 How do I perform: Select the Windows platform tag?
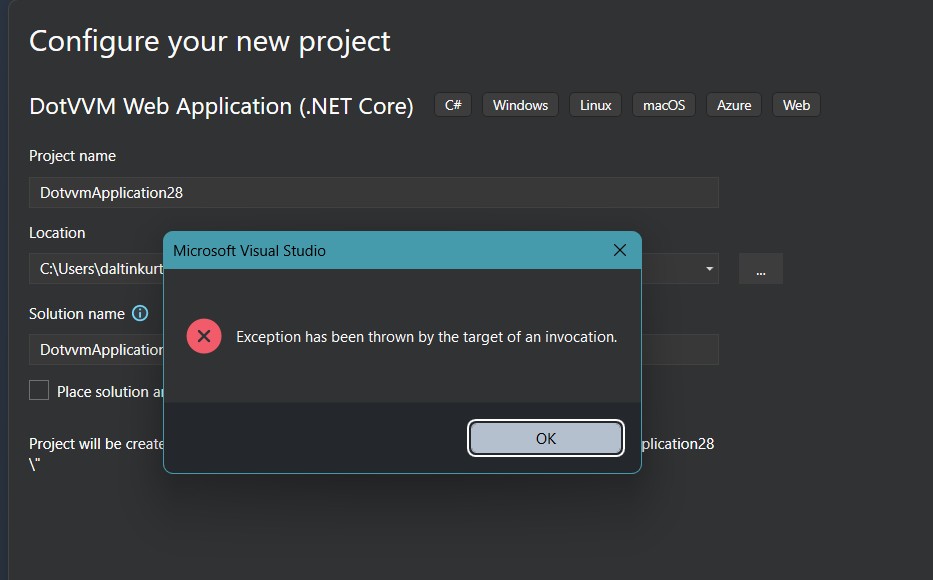[x=520, y=105]
